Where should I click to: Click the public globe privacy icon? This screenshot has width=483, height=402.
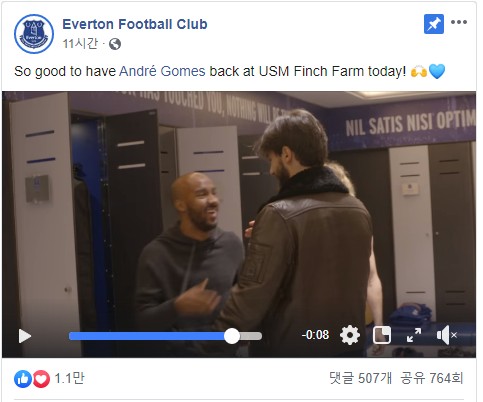point(115,44)
